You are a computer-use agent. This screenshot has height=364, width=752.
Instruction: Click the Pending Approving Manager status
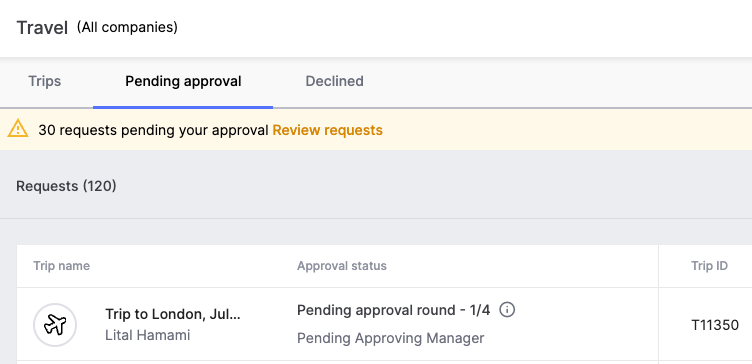tap(390, 338)
